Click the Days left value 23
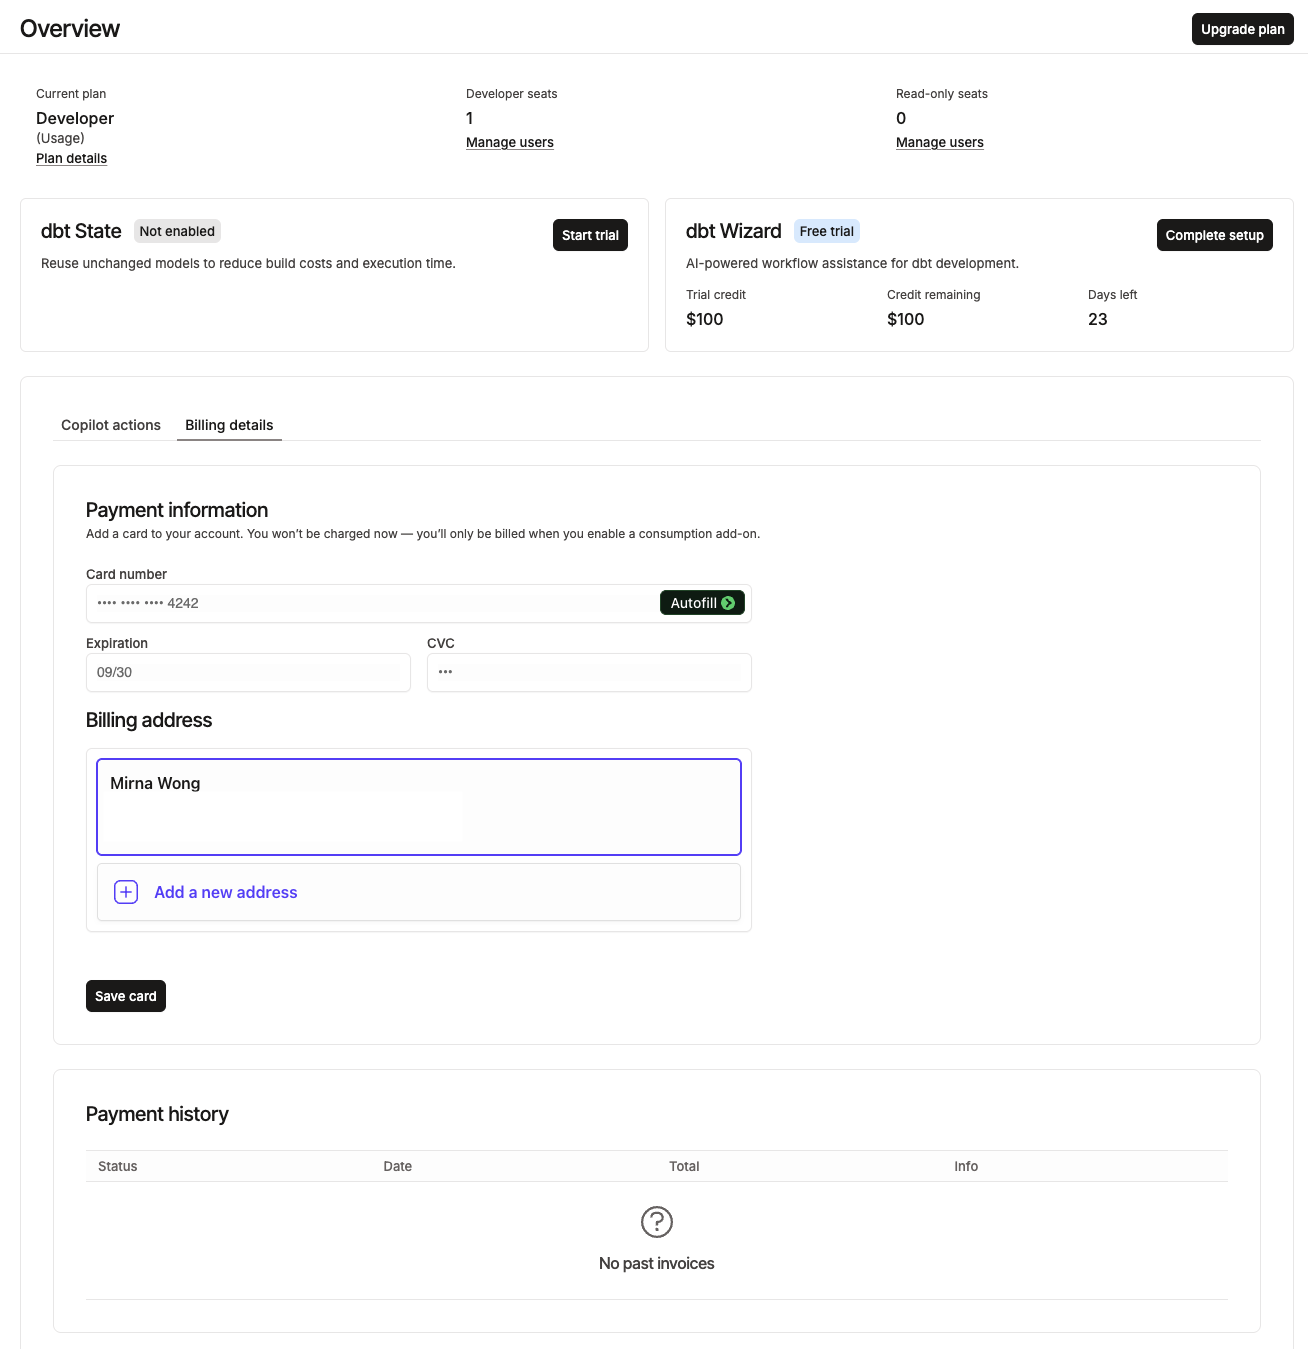Viewport: 1308px width, 1349px height. pyautogui.click(x=1098, y=319)
